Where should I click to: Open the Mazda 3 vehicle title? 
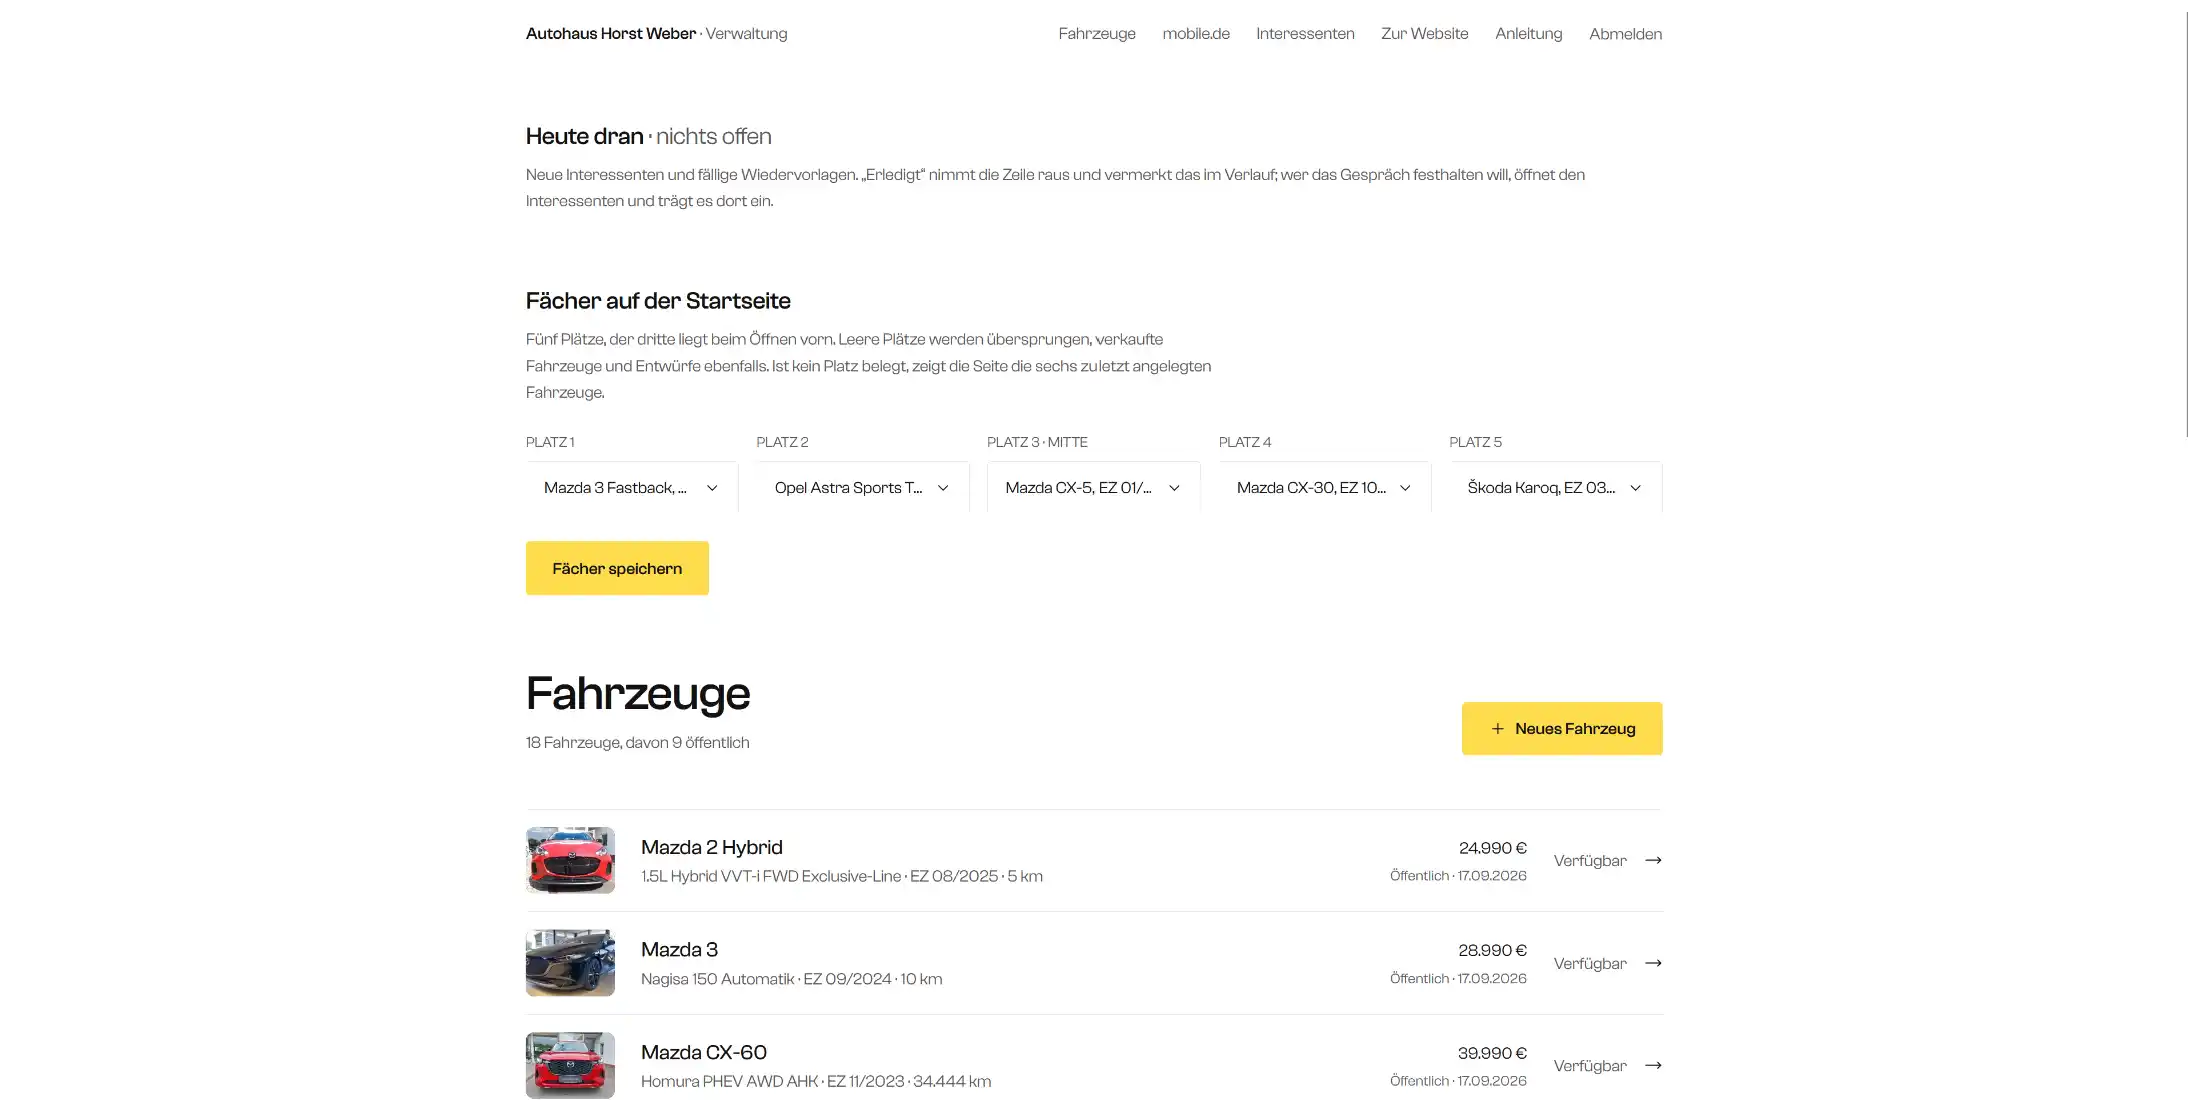679,950
